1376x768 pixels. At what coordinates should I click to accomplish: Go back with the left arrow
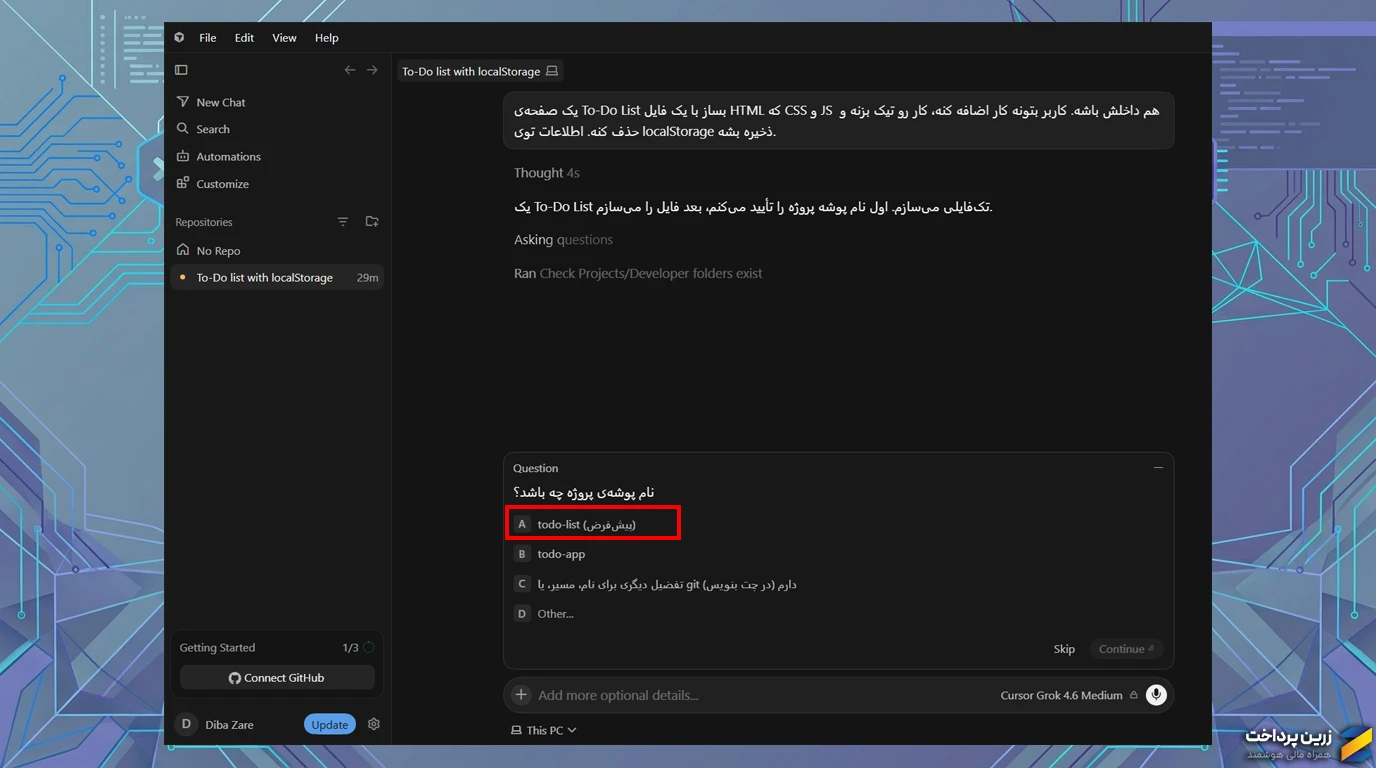point(350,70)
